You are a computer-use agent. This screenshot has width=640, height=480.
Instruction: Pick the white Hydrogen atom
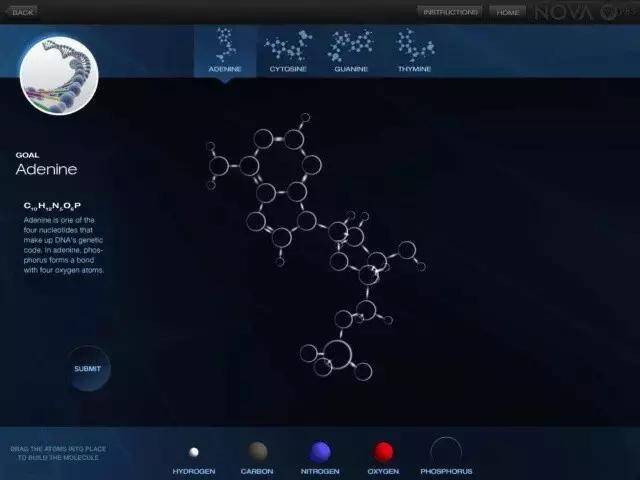pos(194,452)
